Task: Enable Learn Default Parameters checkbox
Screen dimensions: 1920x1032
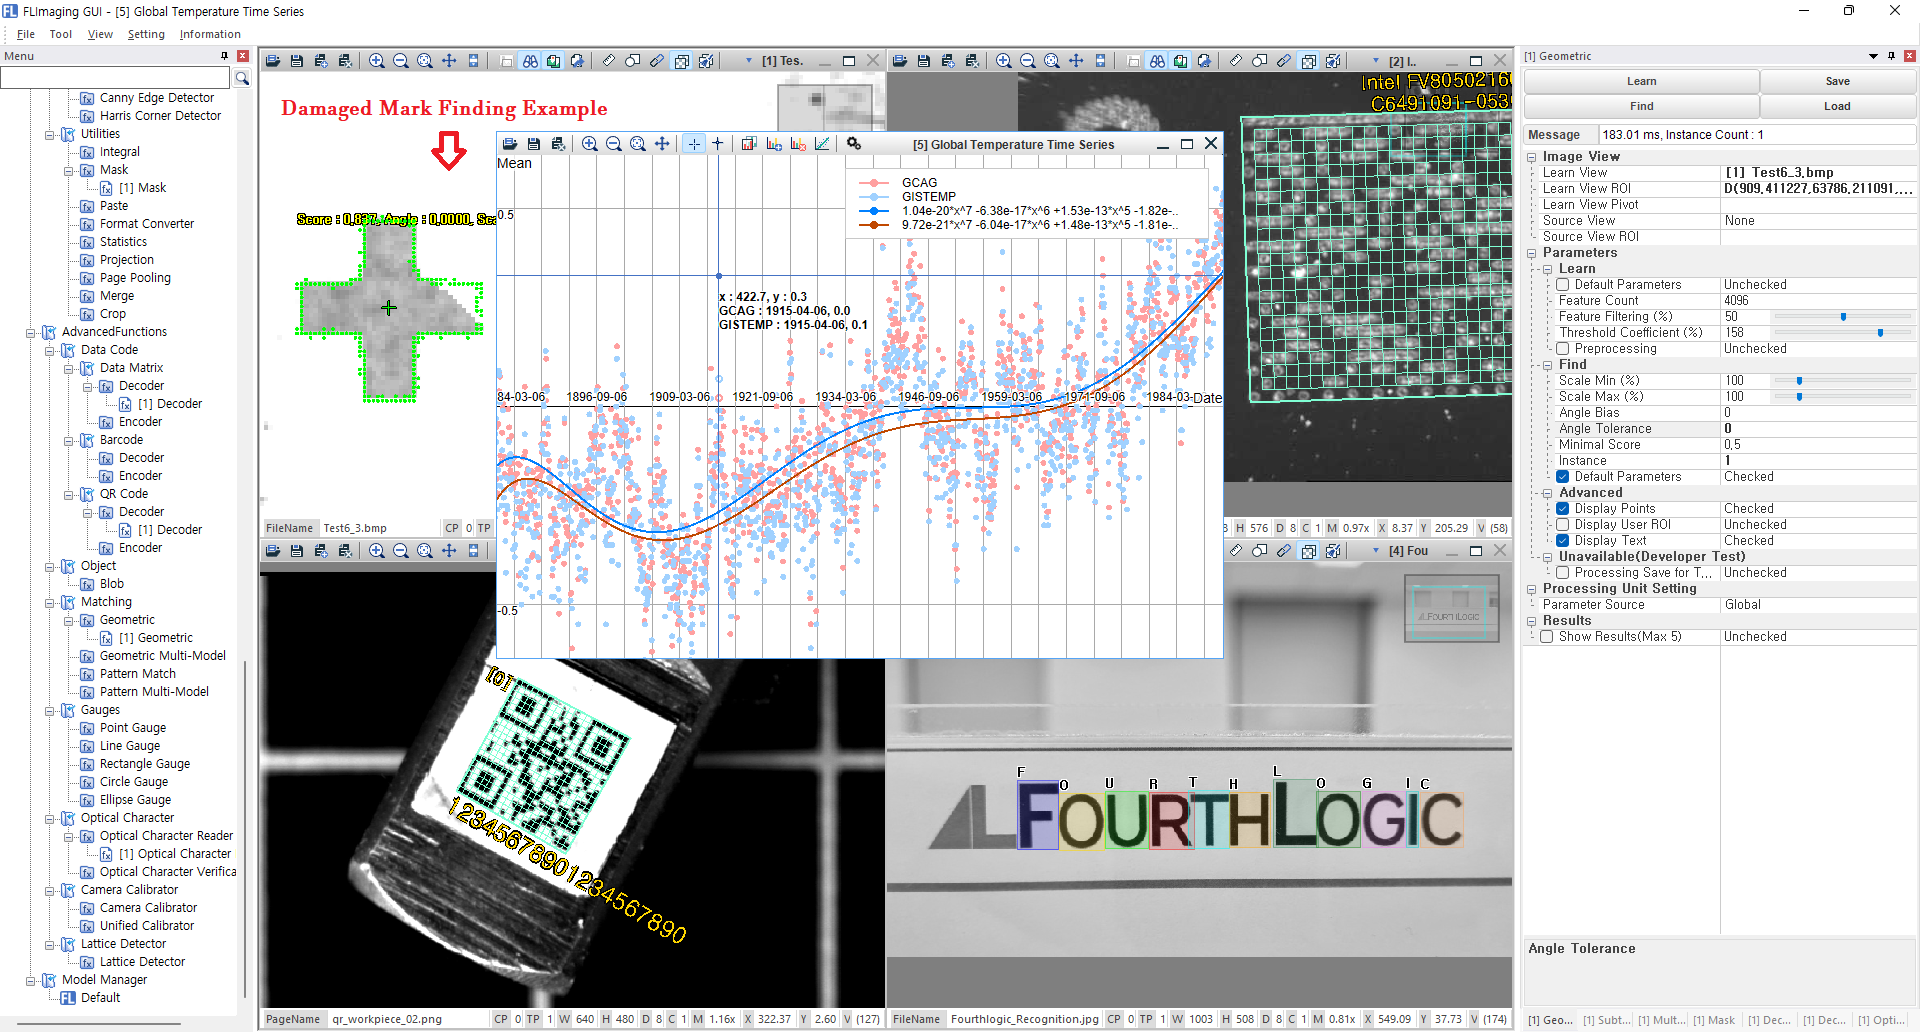Action: point(1563,285)
